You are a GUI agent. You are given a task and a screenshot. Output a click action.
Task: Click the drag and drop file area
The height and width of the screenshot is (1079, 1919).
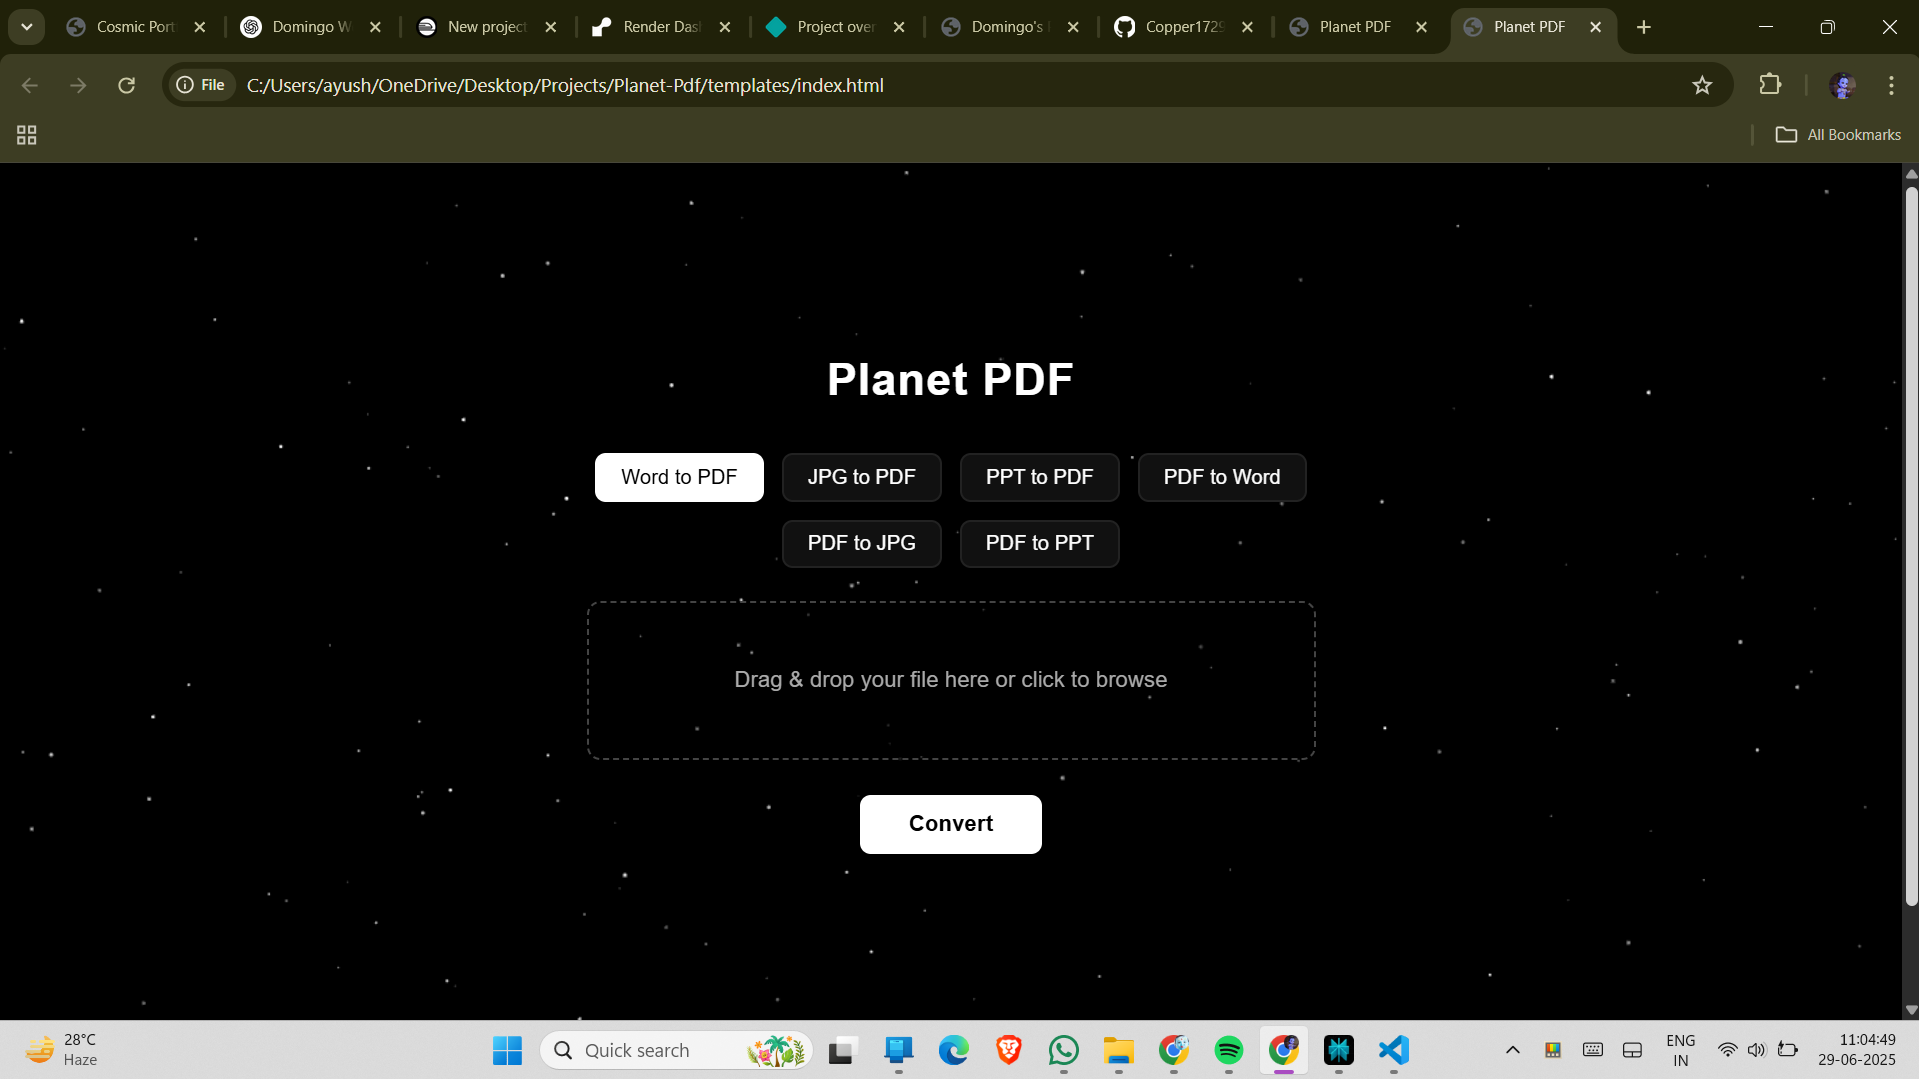click(x=950, y=679)
